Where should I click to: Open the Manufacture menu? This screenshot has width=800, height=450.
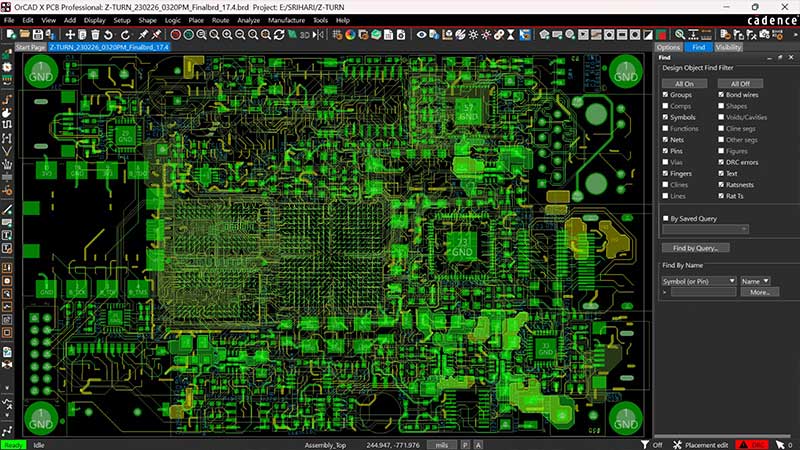click(x=286, y=20)
